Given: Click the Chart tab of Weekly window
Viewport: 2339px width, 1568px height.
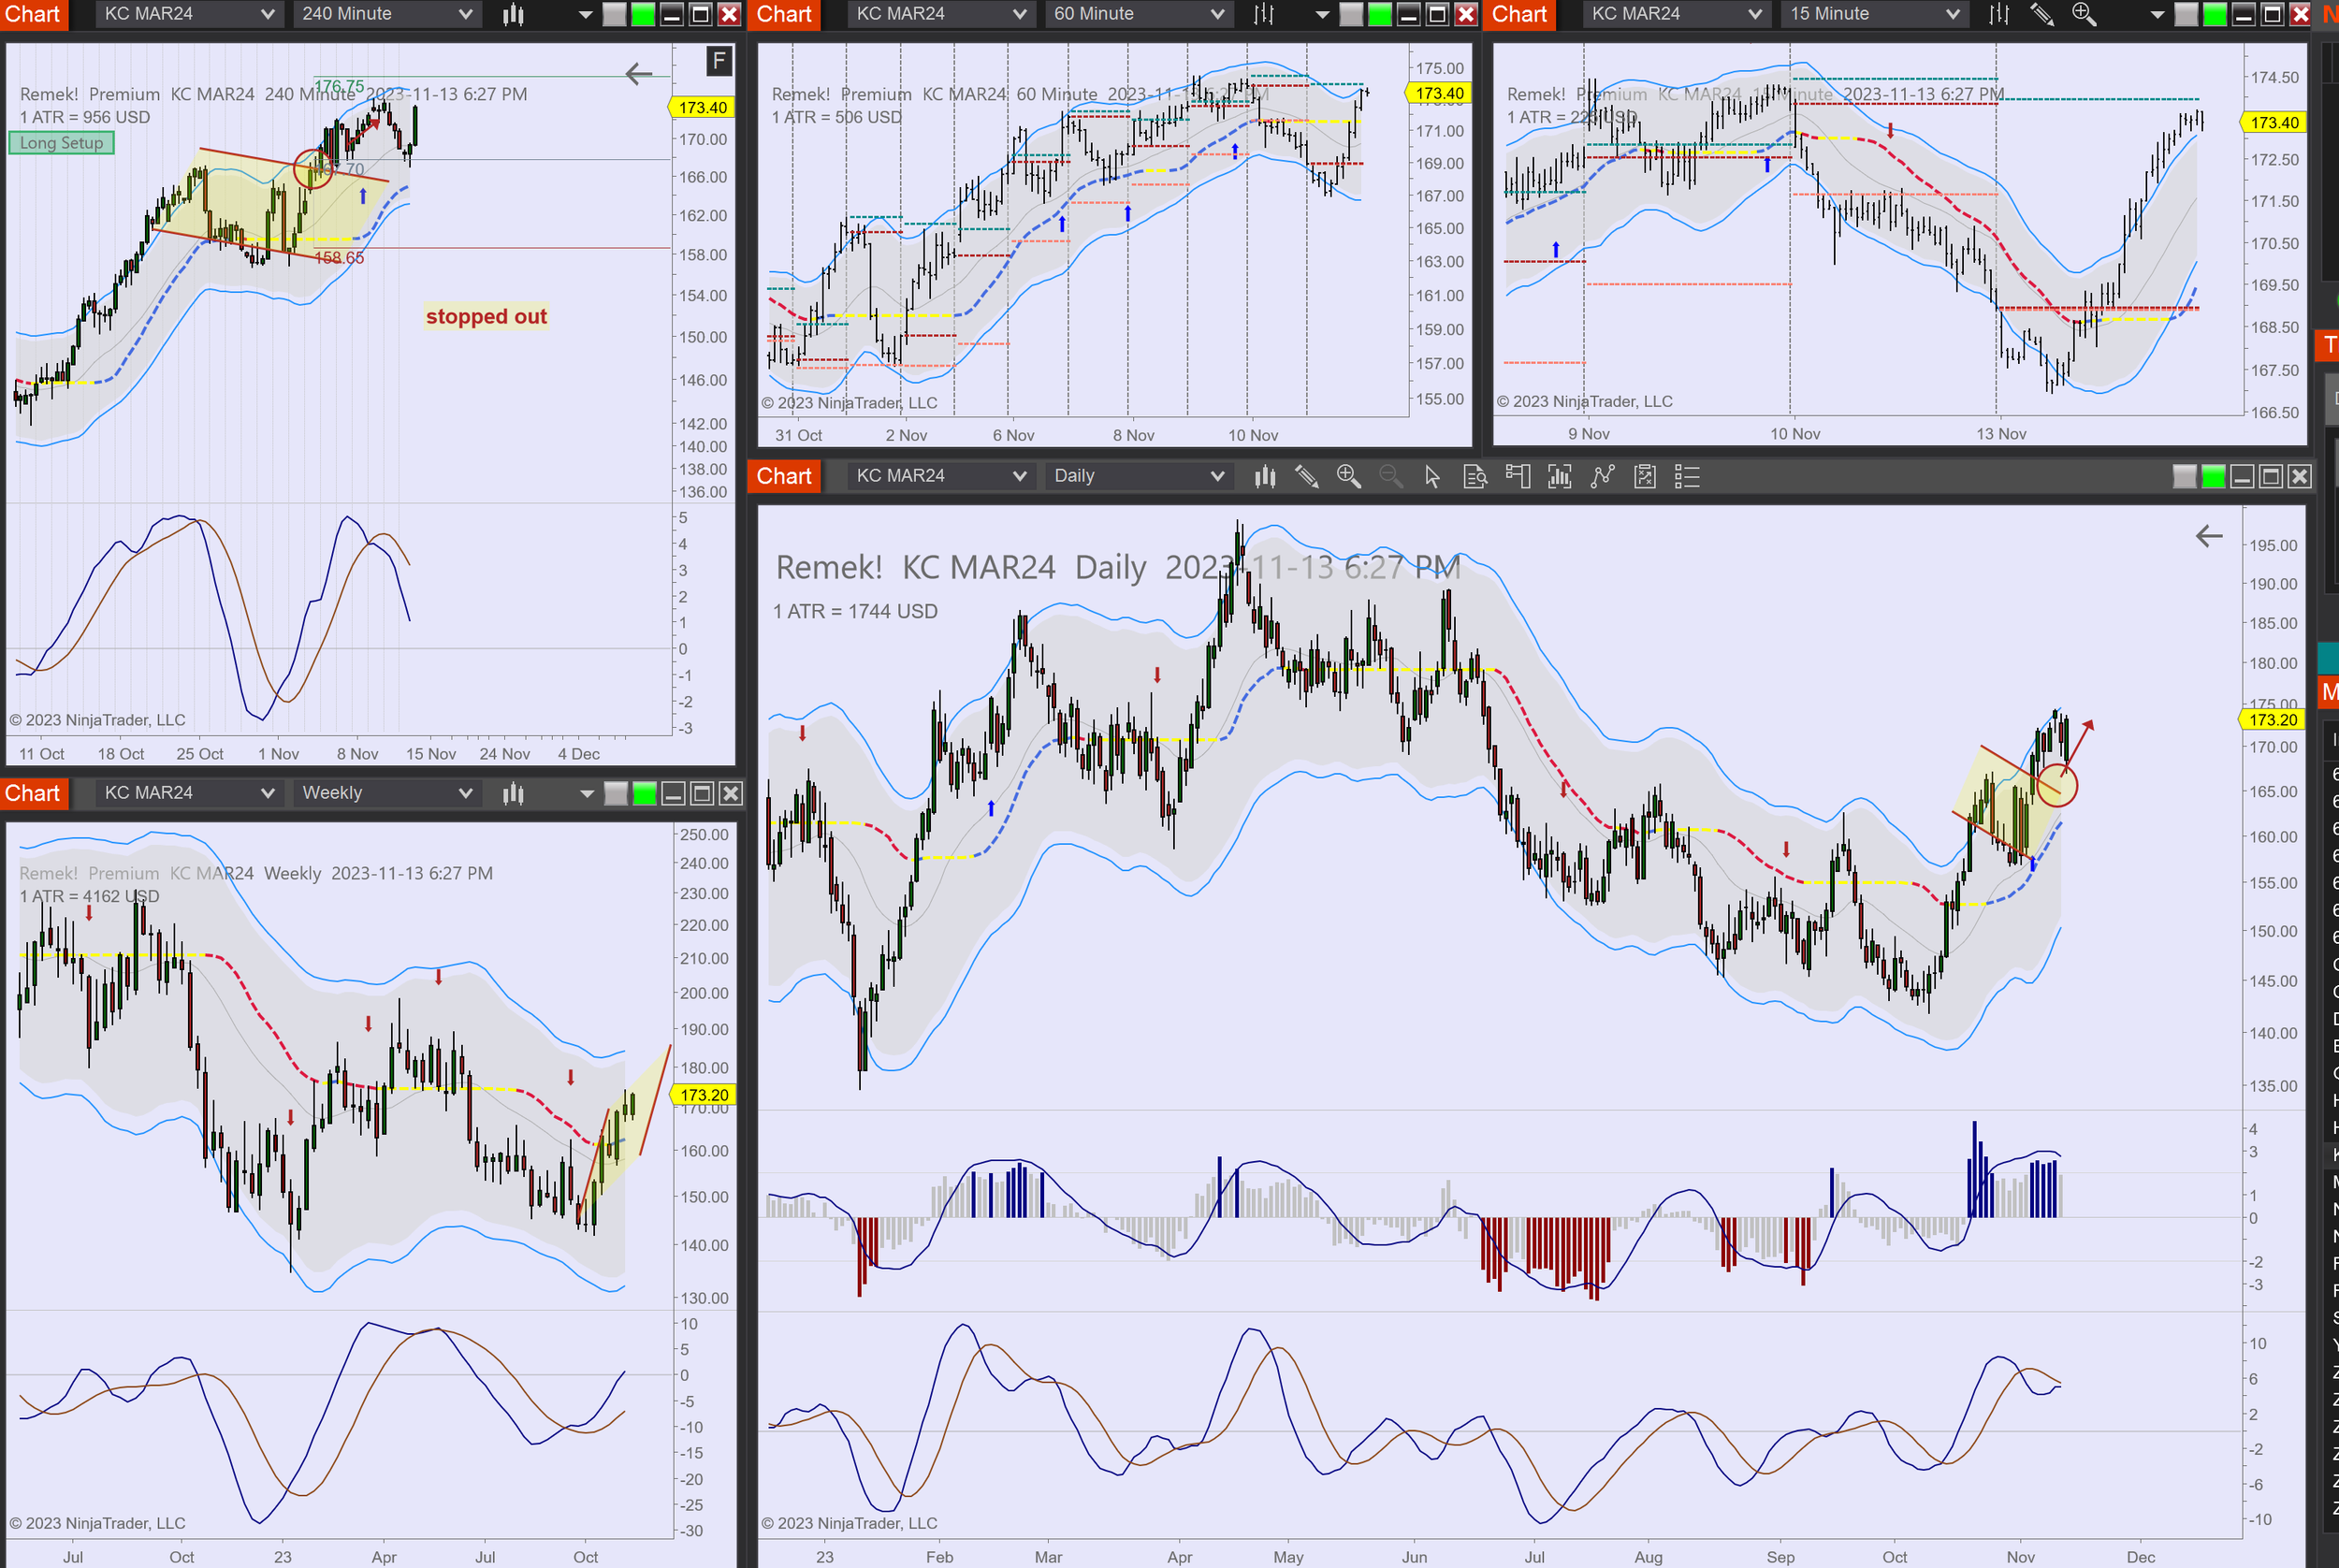Looking at the screenshot, I should (x=32, y=794).
